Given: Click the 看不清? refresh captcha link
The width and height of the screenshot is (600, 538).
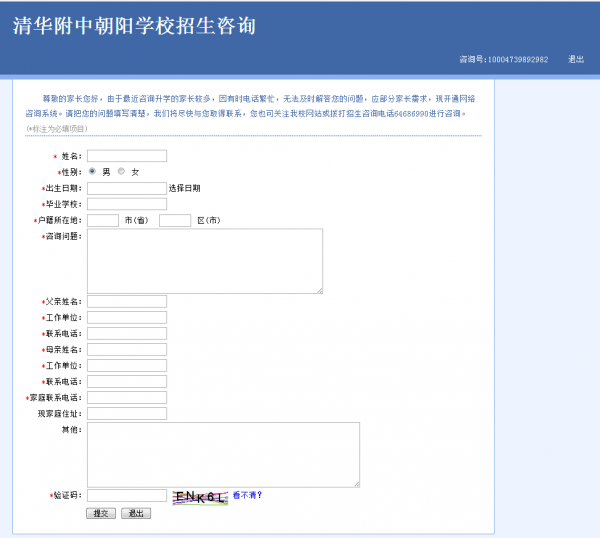Looking at the screenshot, I should 247,495.
